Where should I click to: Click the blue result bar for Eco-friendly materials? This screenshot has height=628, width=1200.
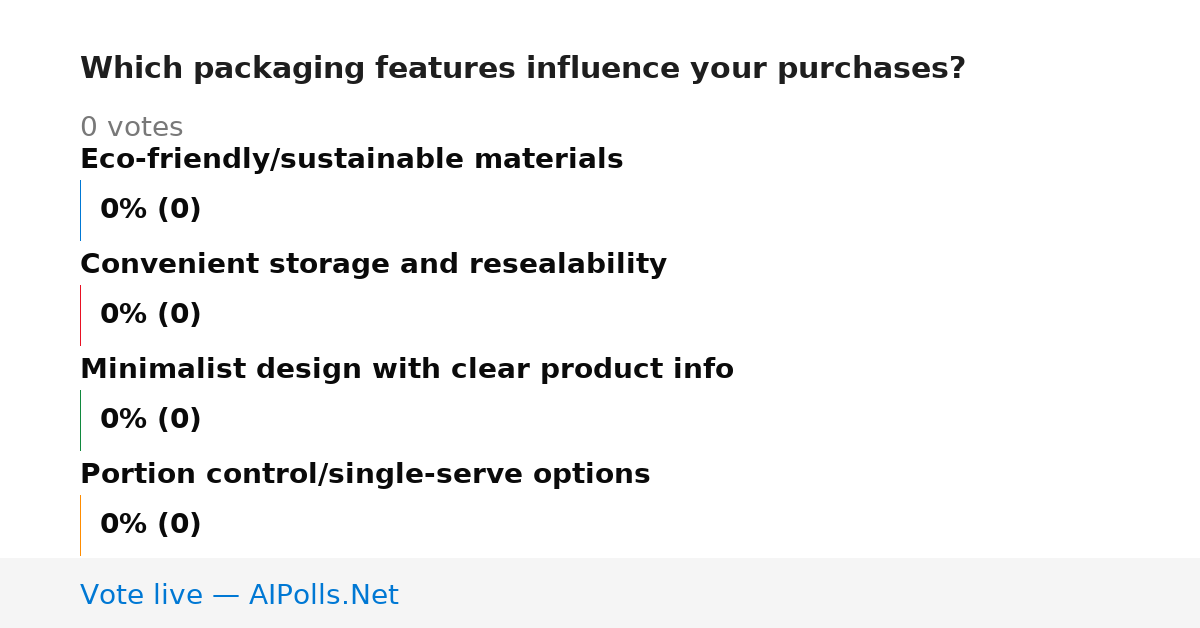pos(80,210)
